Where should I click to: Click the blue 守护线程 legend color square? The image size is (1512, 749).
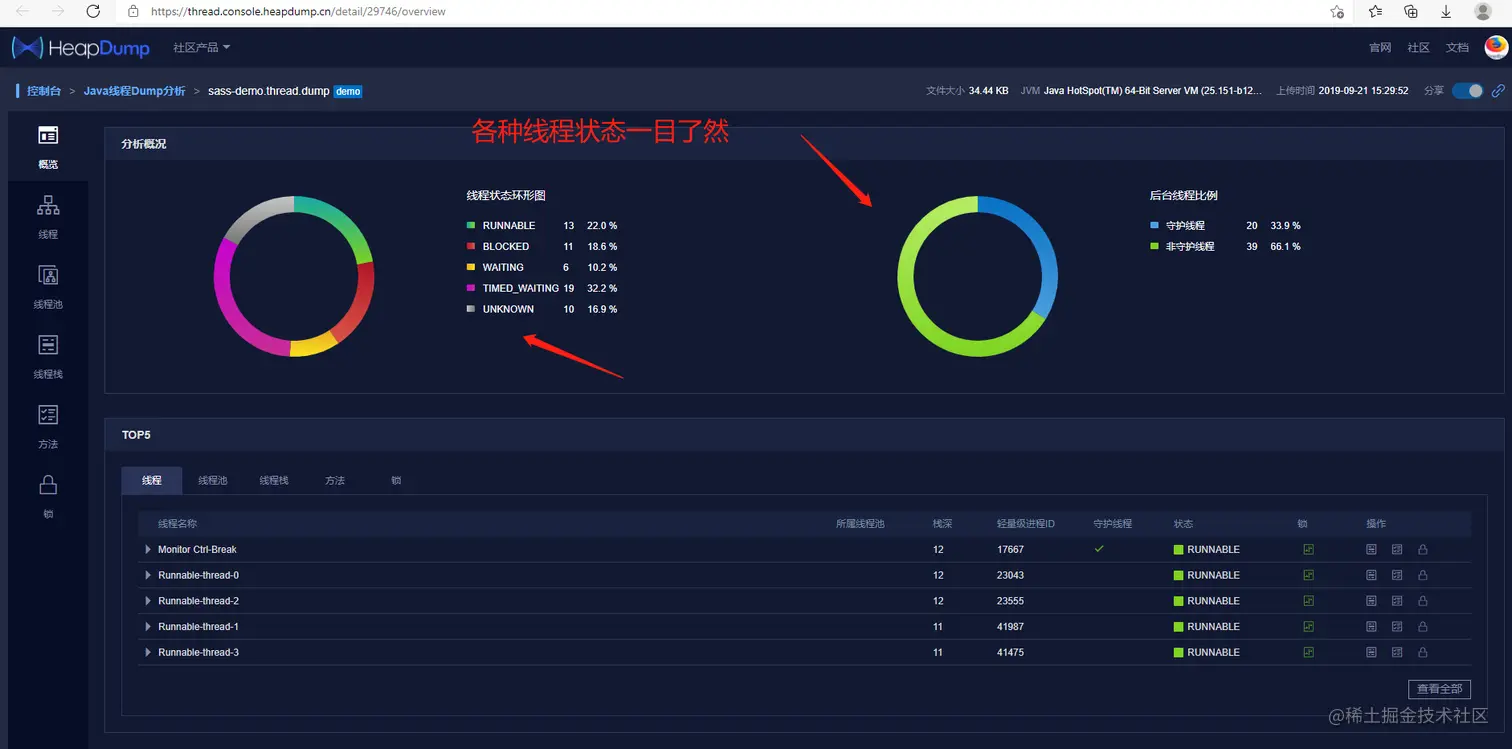(x=1153, y=225)
